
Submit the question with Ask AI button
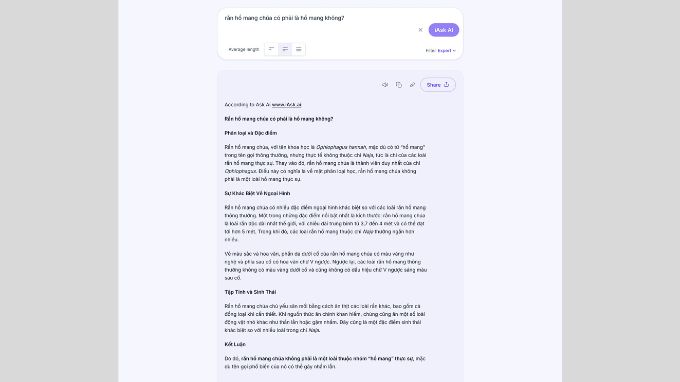click(x=444, y=30)
